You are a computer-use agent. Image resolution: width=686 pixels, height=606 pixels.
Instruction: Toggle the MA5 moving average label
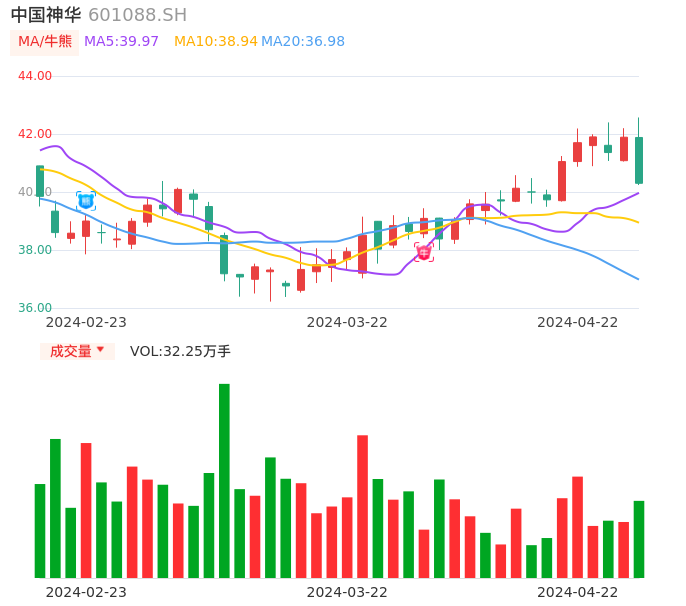tap(121, 42)
